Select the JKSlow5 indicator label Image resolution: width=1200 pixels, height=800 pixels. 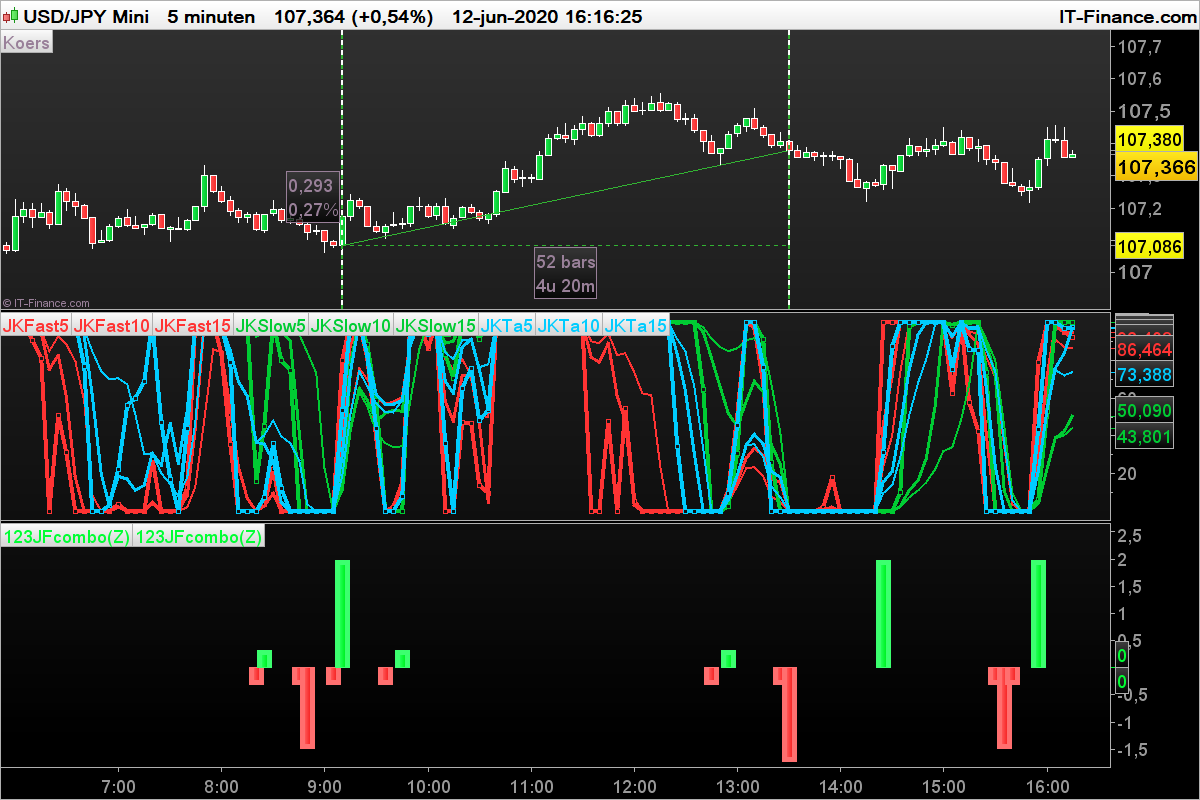[x=271, y=326]
